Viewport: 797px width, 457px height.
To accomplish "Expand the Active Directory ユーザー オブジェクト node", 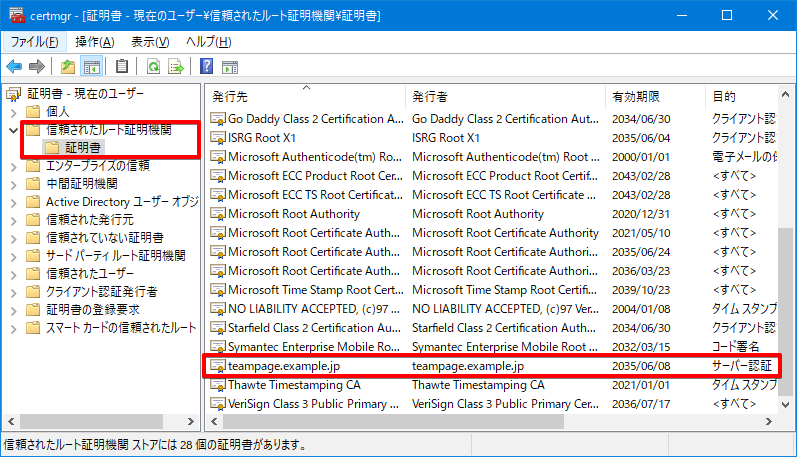I will (x=14, y=203).
